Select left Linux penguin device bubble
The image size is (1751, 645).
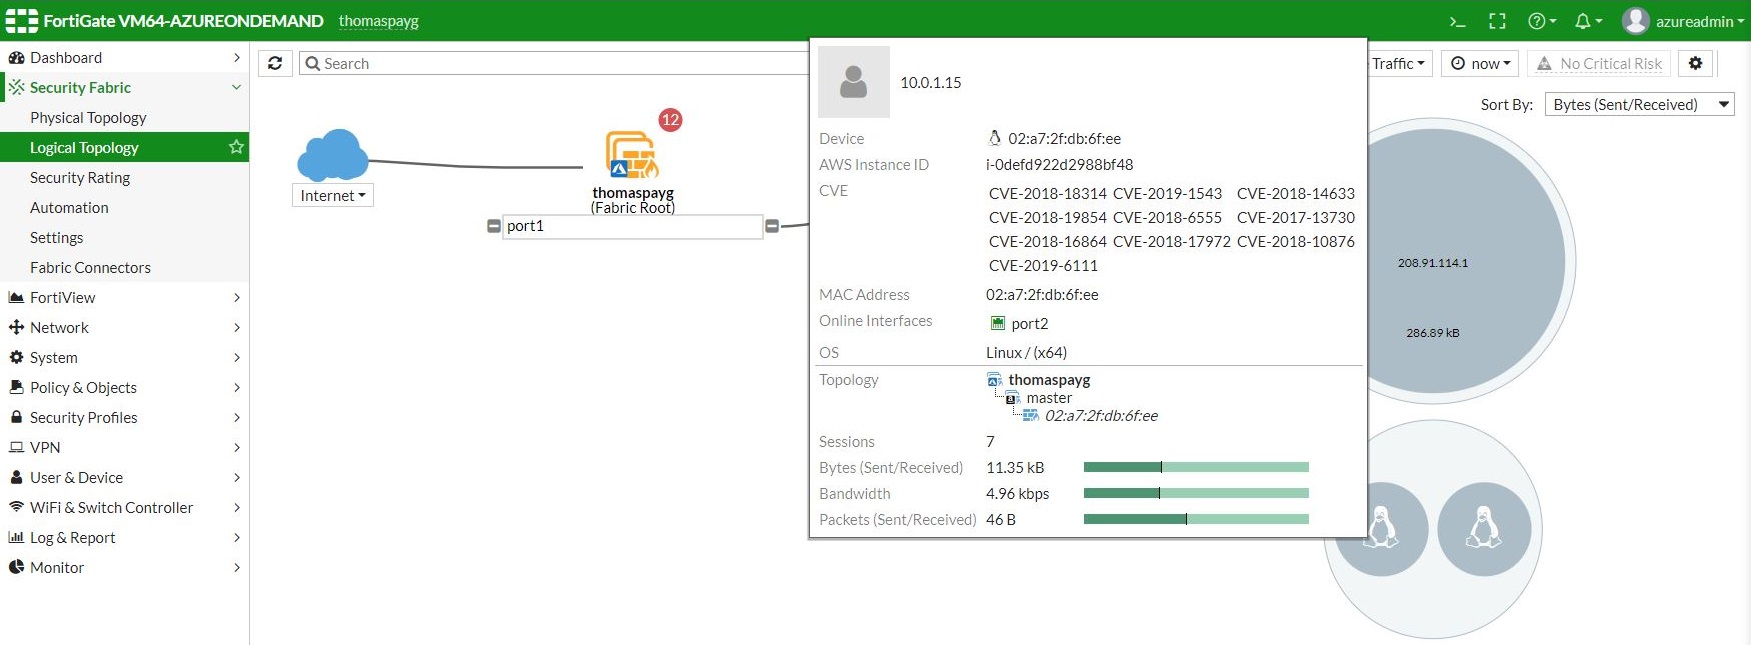click(1381, 529)
